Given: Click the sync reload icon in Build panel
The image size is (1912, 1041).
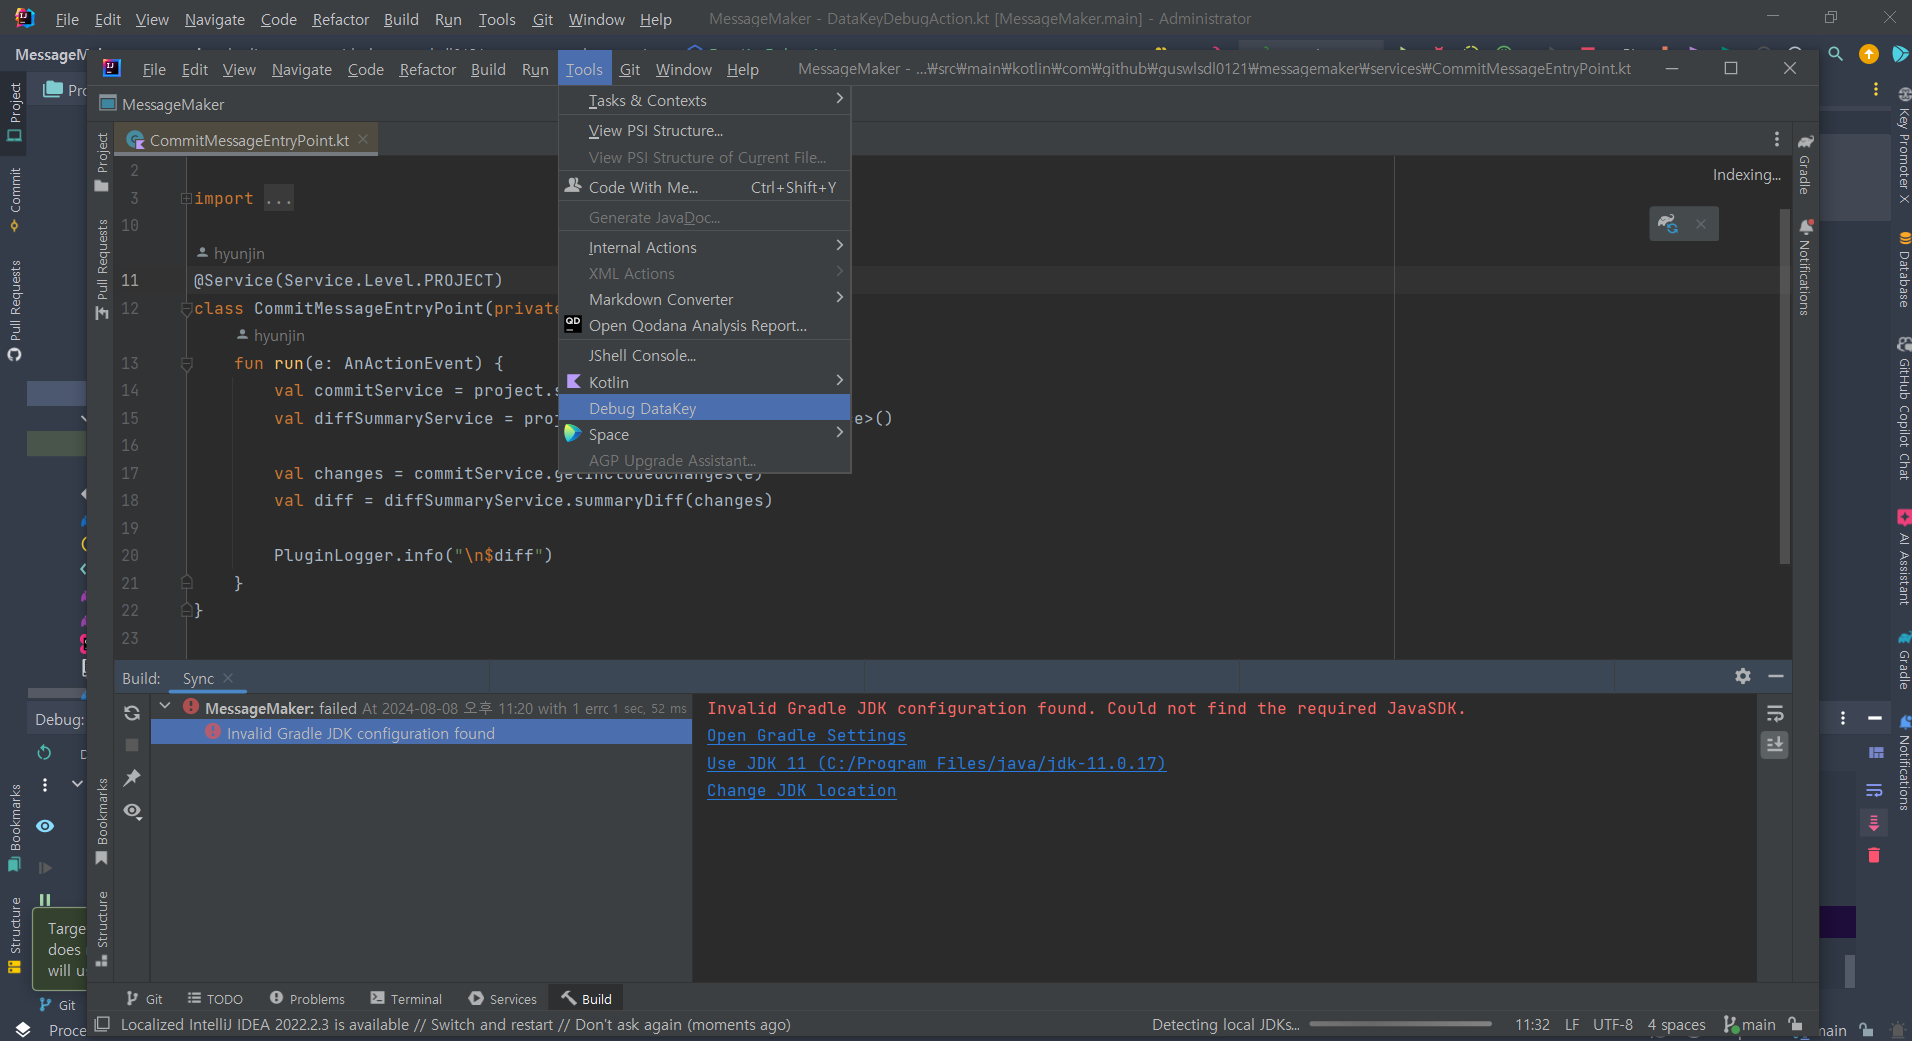Looking at the screenshot, I should coord(132,713).
